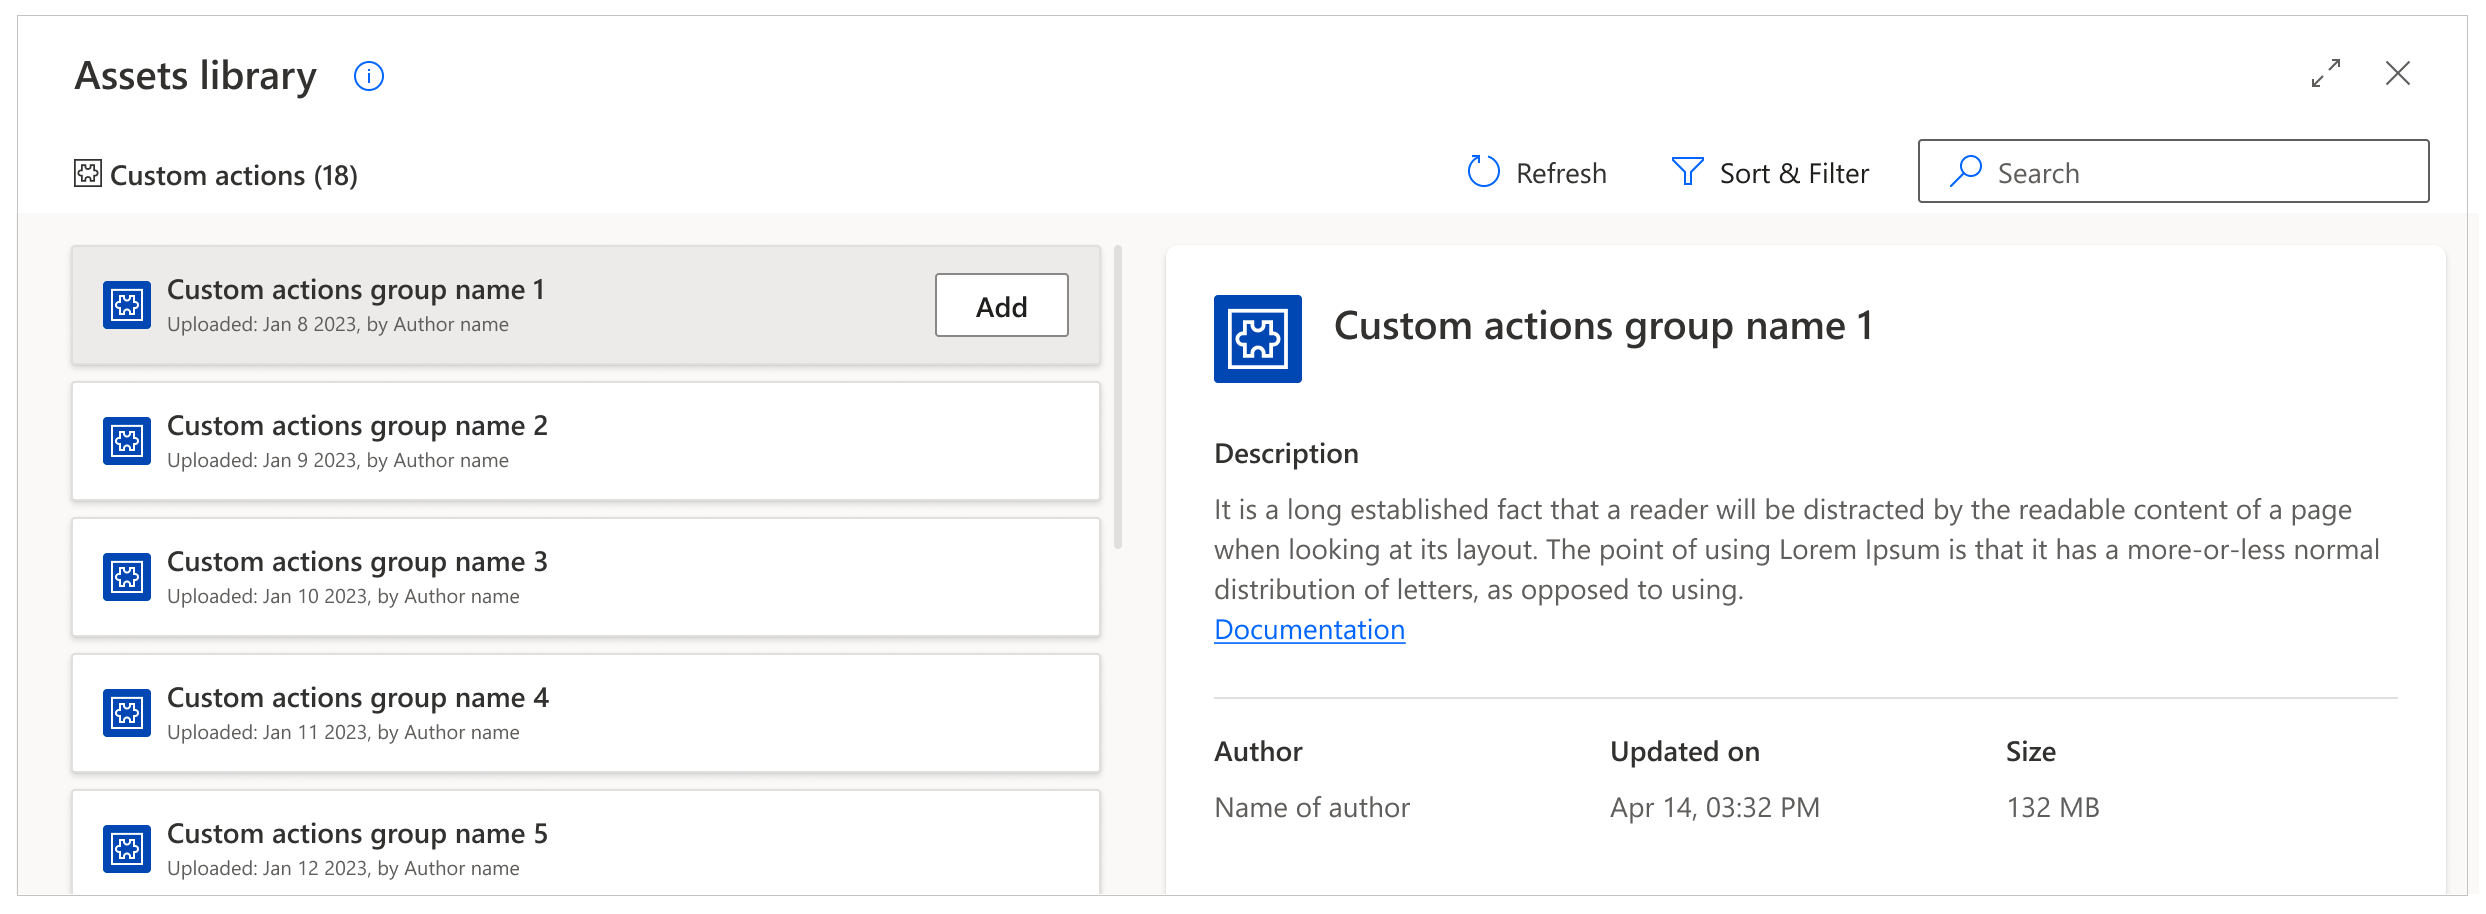2486x914 pixels.
Task: Click the puzzle icon for group name 5
Action: [x=127, y=848]
